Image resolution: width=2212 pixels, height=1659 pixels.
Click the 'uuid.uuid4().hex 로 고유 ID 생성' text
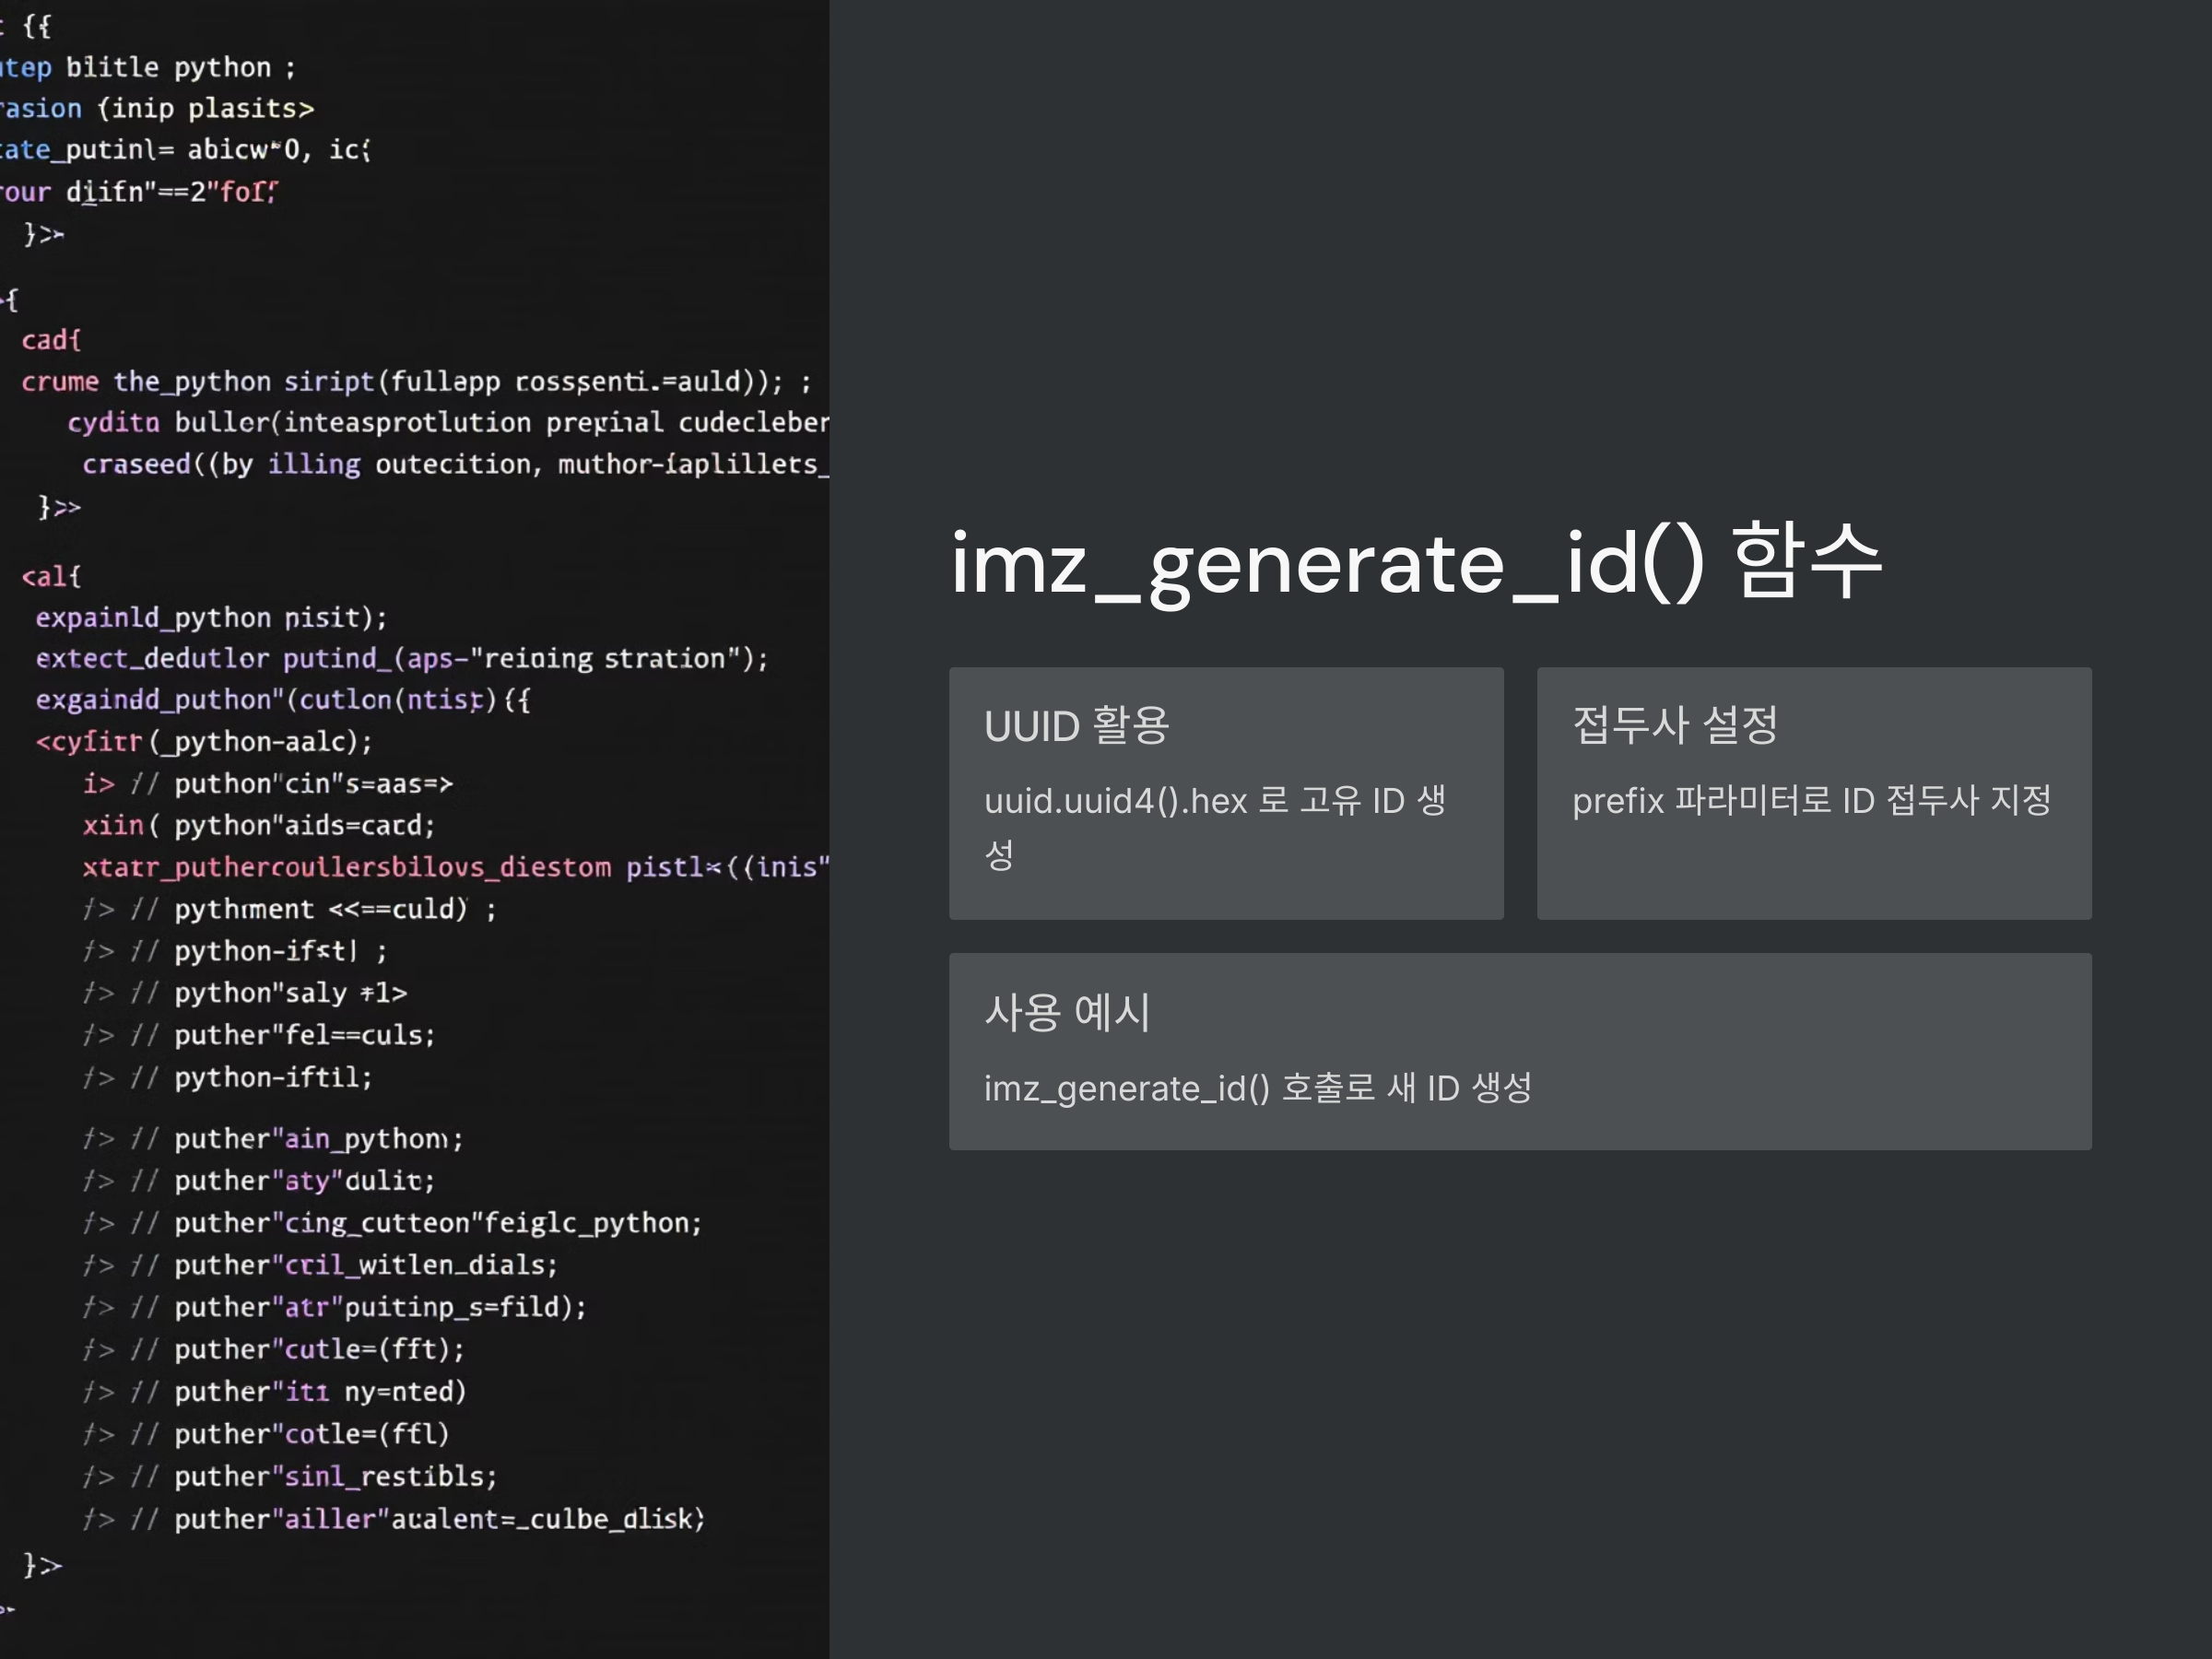click(1214, 802)
